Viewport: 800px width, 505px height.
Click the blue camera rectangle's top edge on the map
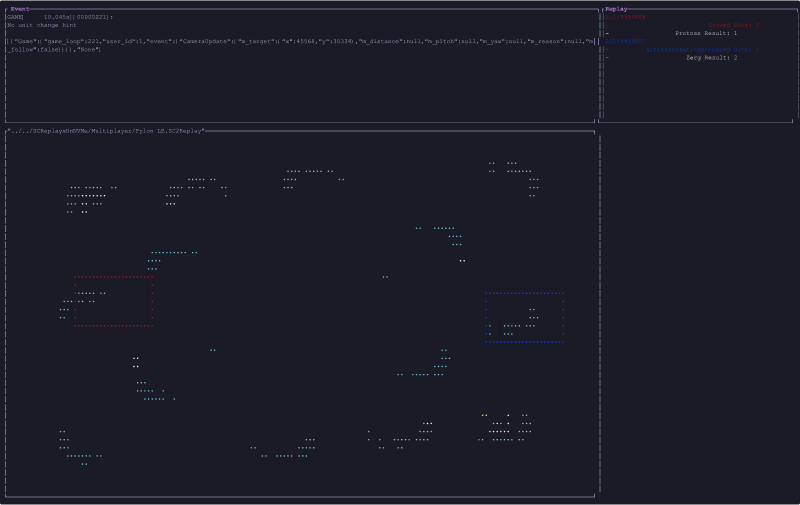[x=524, y=293]
